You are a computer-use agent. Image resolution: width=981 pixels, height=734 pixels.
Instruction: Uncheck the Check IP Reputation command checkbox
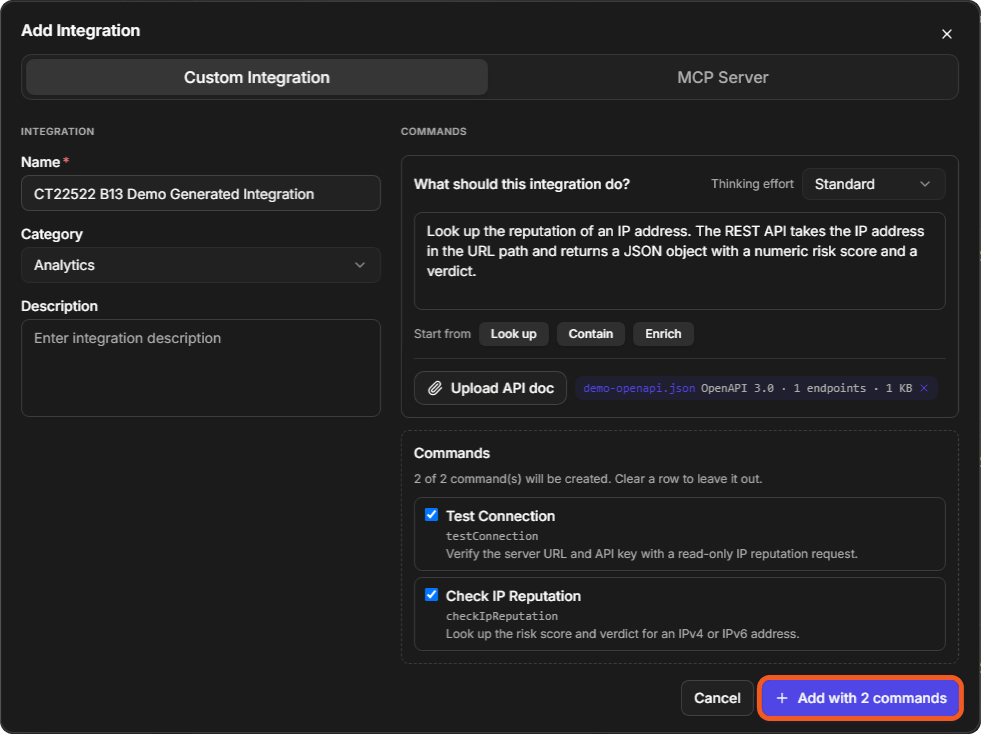click(431, 594)
